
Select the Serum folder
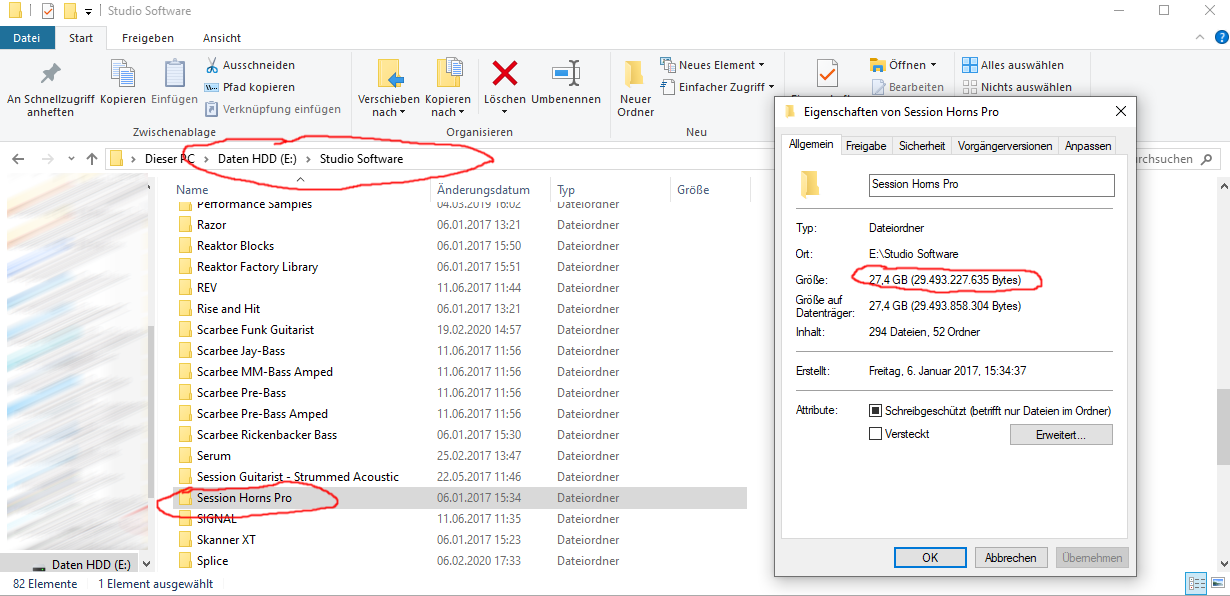point(460,456)
